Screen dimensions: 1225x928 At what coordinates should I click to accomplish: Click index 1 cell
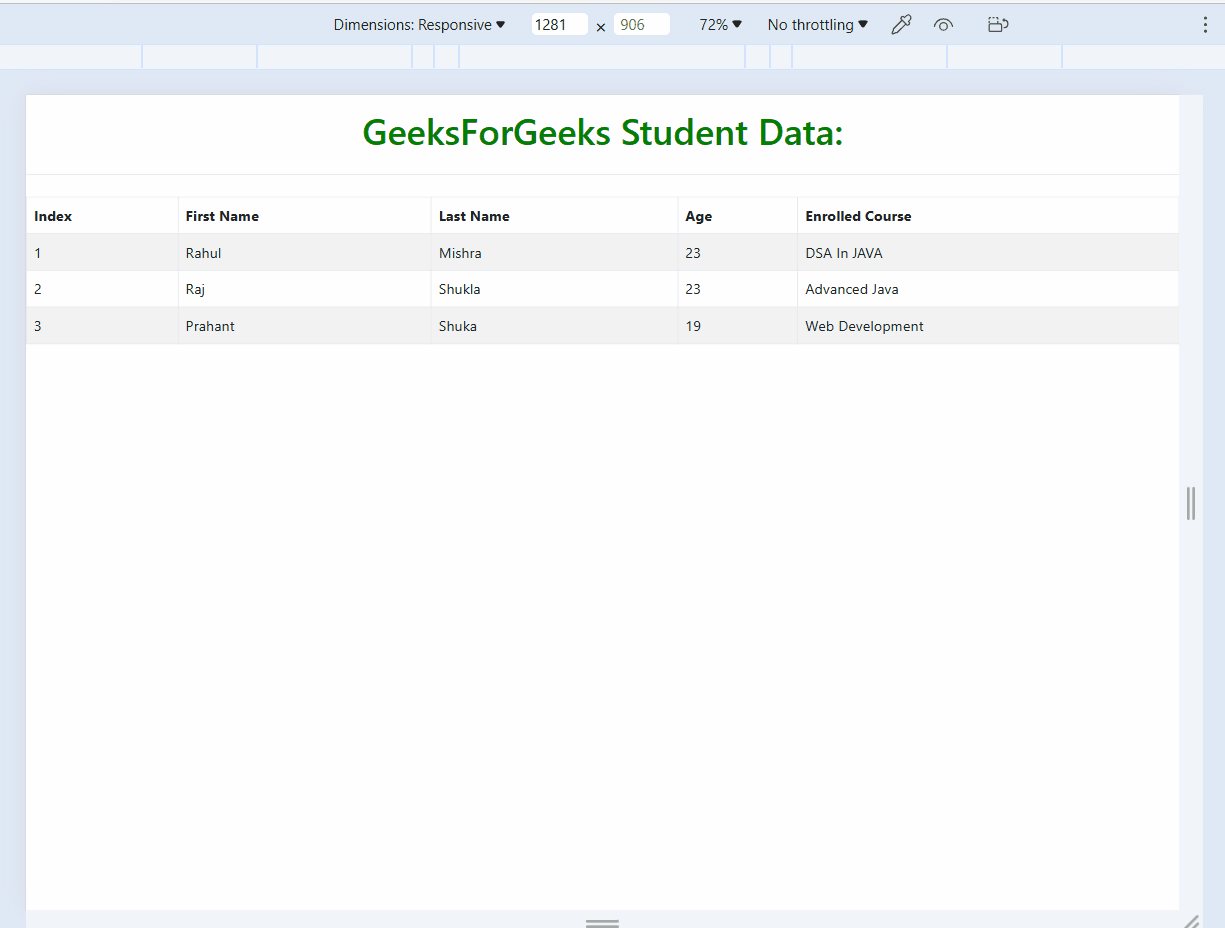pos(102,253)
